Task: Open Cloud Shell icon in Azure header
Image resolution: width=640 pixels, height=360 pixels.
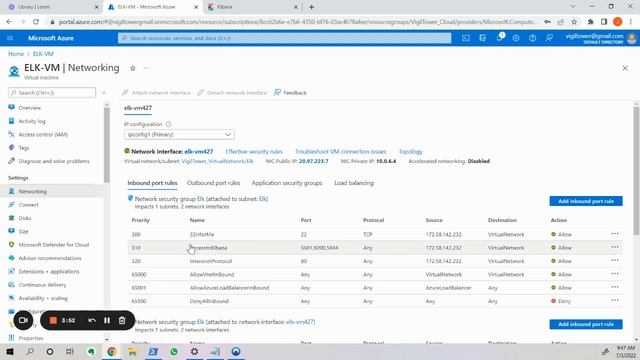Action: pyautogui.click(x=466, y=38)
